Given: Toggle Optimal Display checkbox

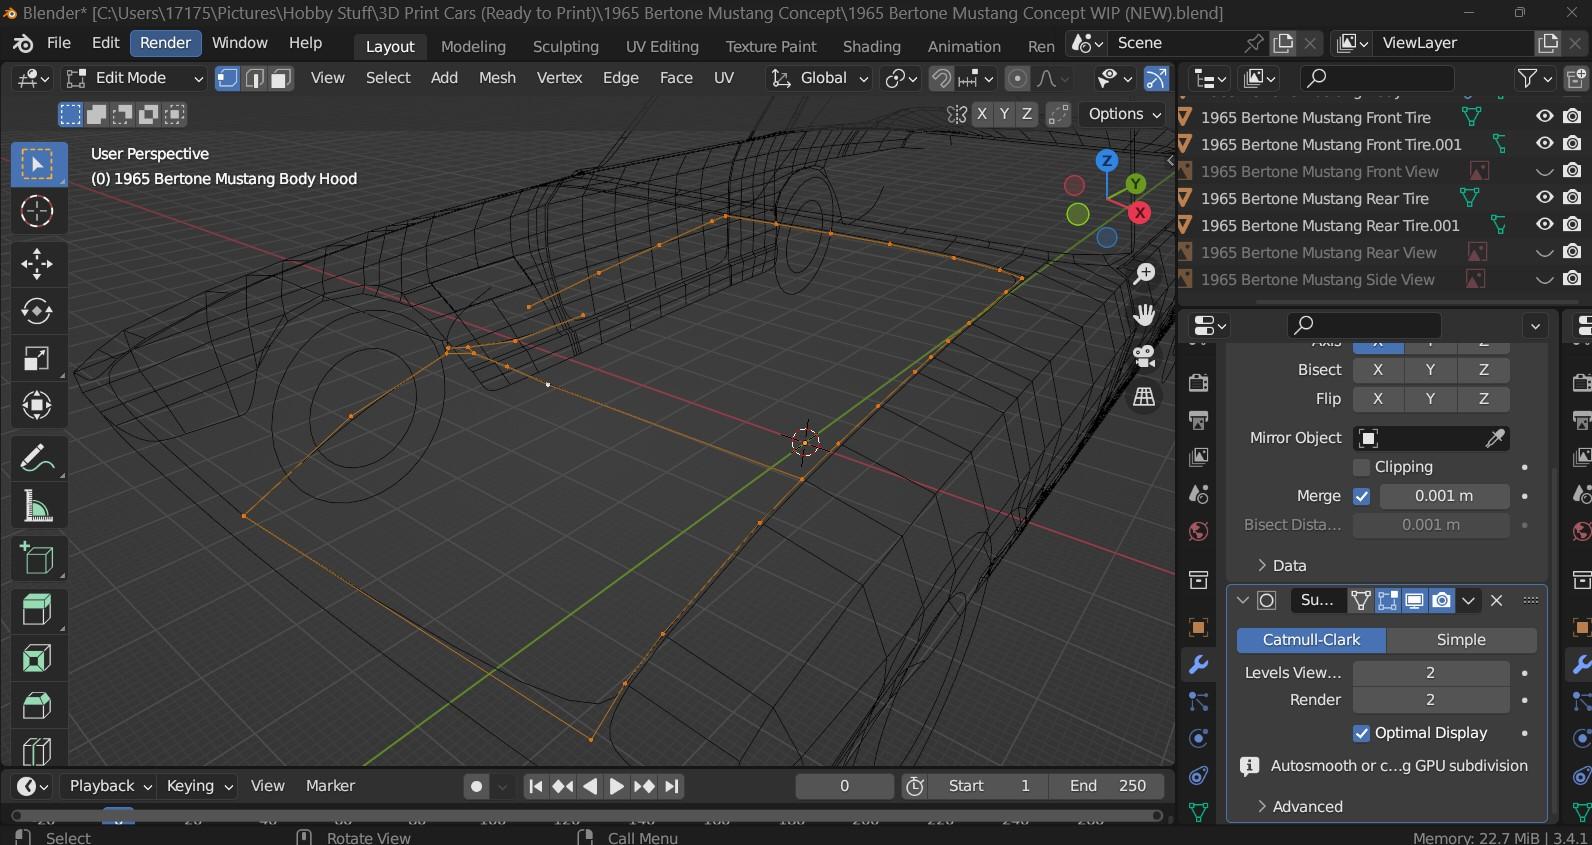Looking at the screenshot, I should (x=1361, y=733).
